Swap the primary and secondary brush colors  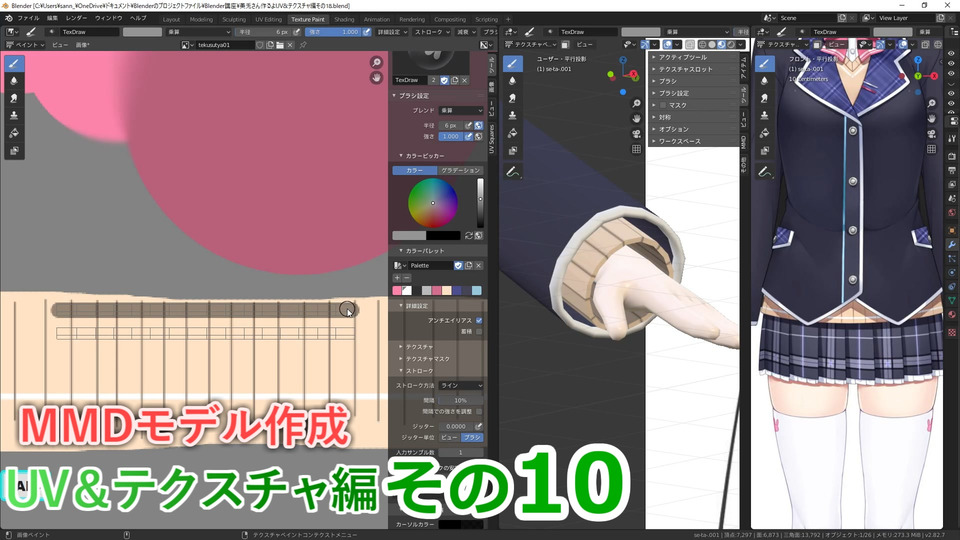click(x=469, y=236)
